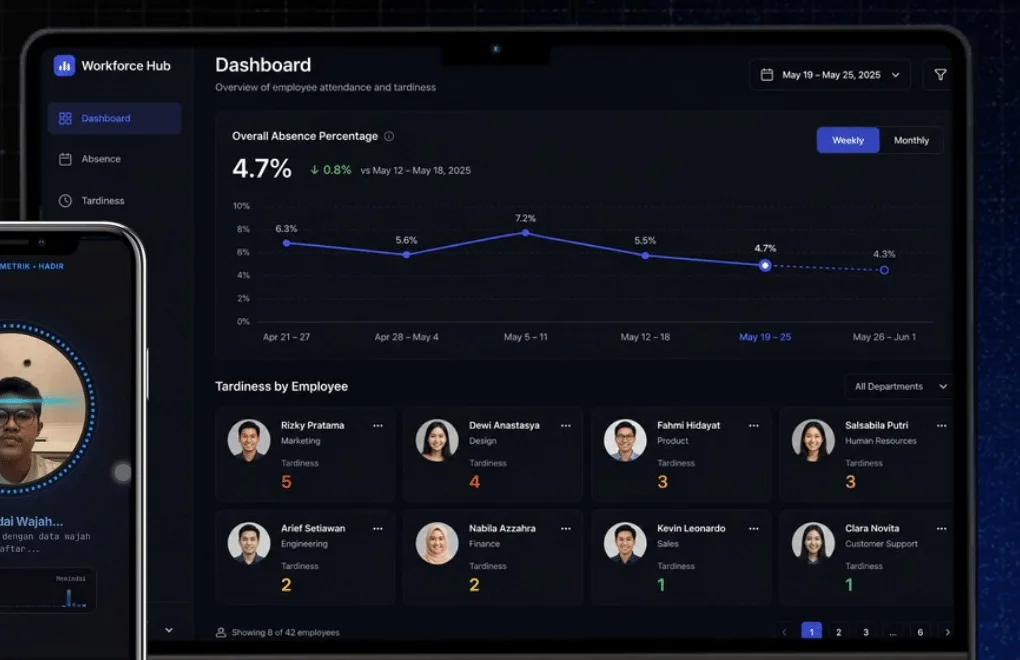This screenshot has height=660, width=1020.
Task: Select the 5.6% data point on chart
Action: tap(407, 255)
